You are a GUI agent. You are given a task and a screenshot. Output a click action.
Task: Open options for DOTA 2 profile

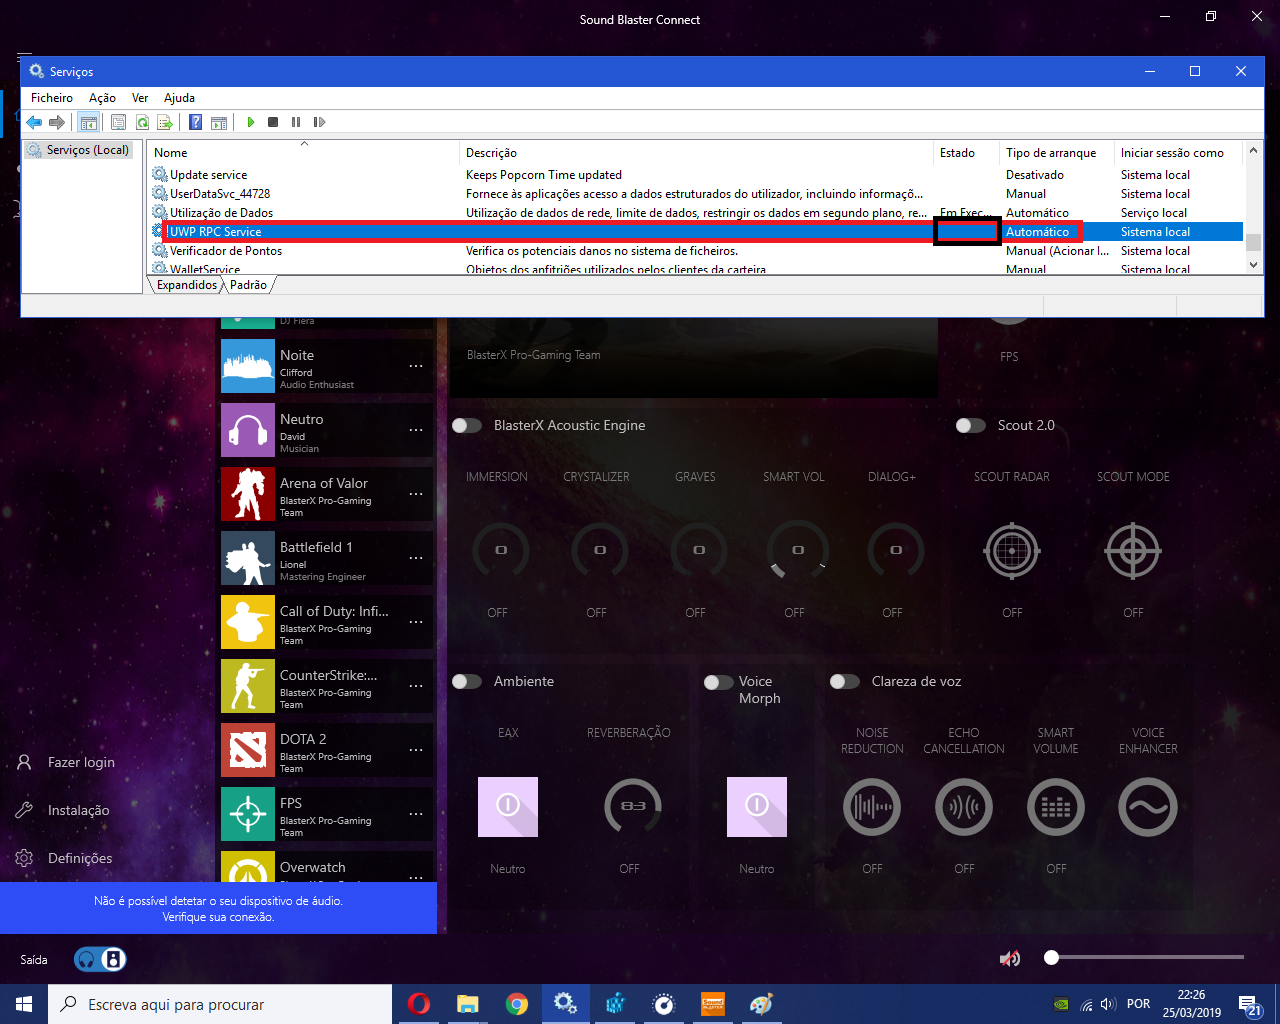(x=416, y=751)
